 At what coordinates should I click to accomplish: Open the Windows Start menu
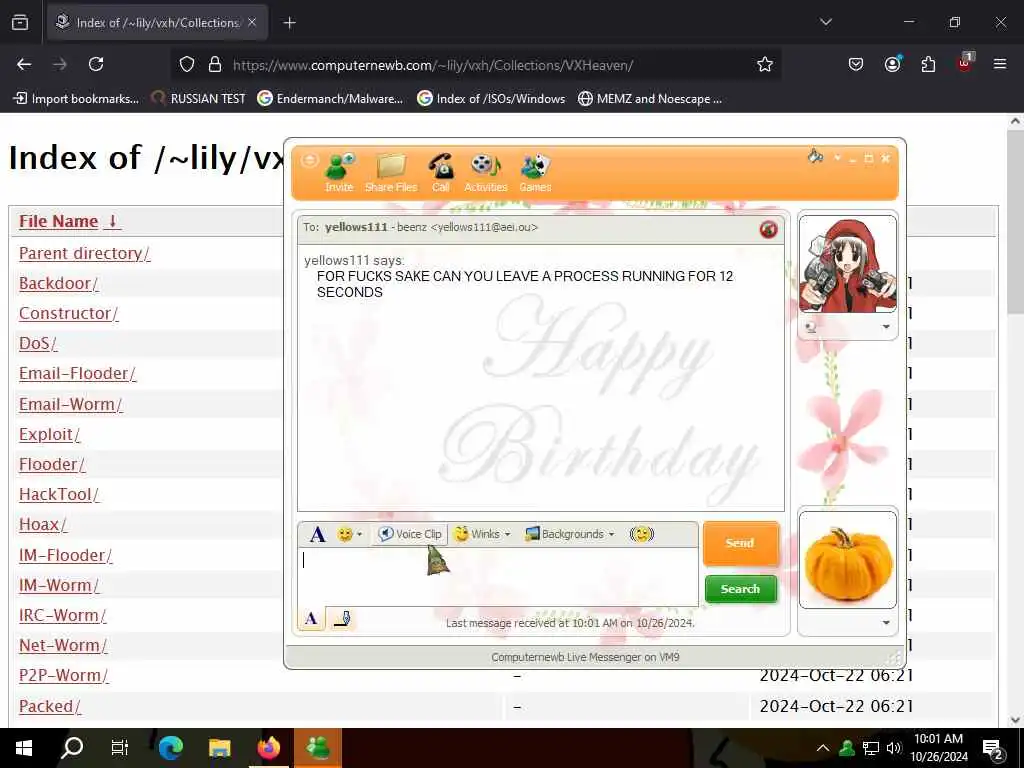click(x=24, y=748)
